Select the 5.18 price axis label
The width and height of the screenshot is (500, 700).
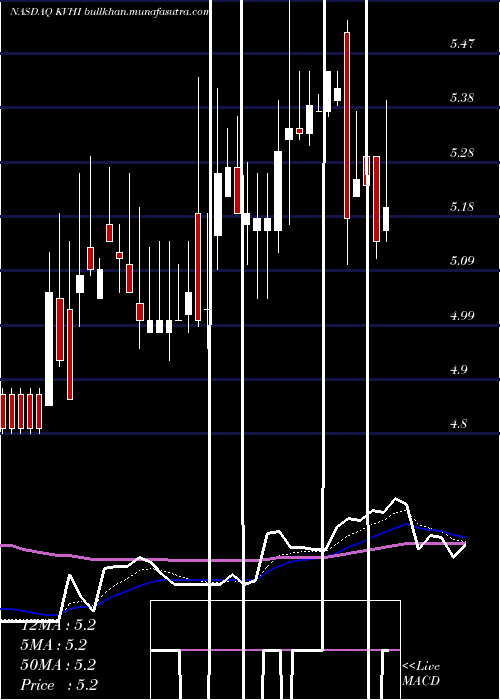point(462,207)
